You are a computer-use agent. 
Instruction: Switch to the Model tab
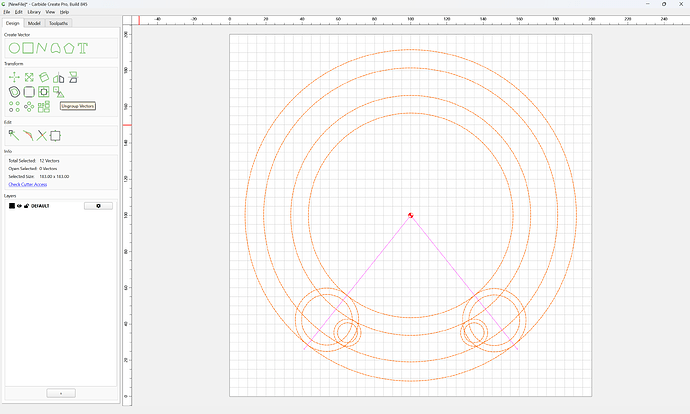[34, 23]
